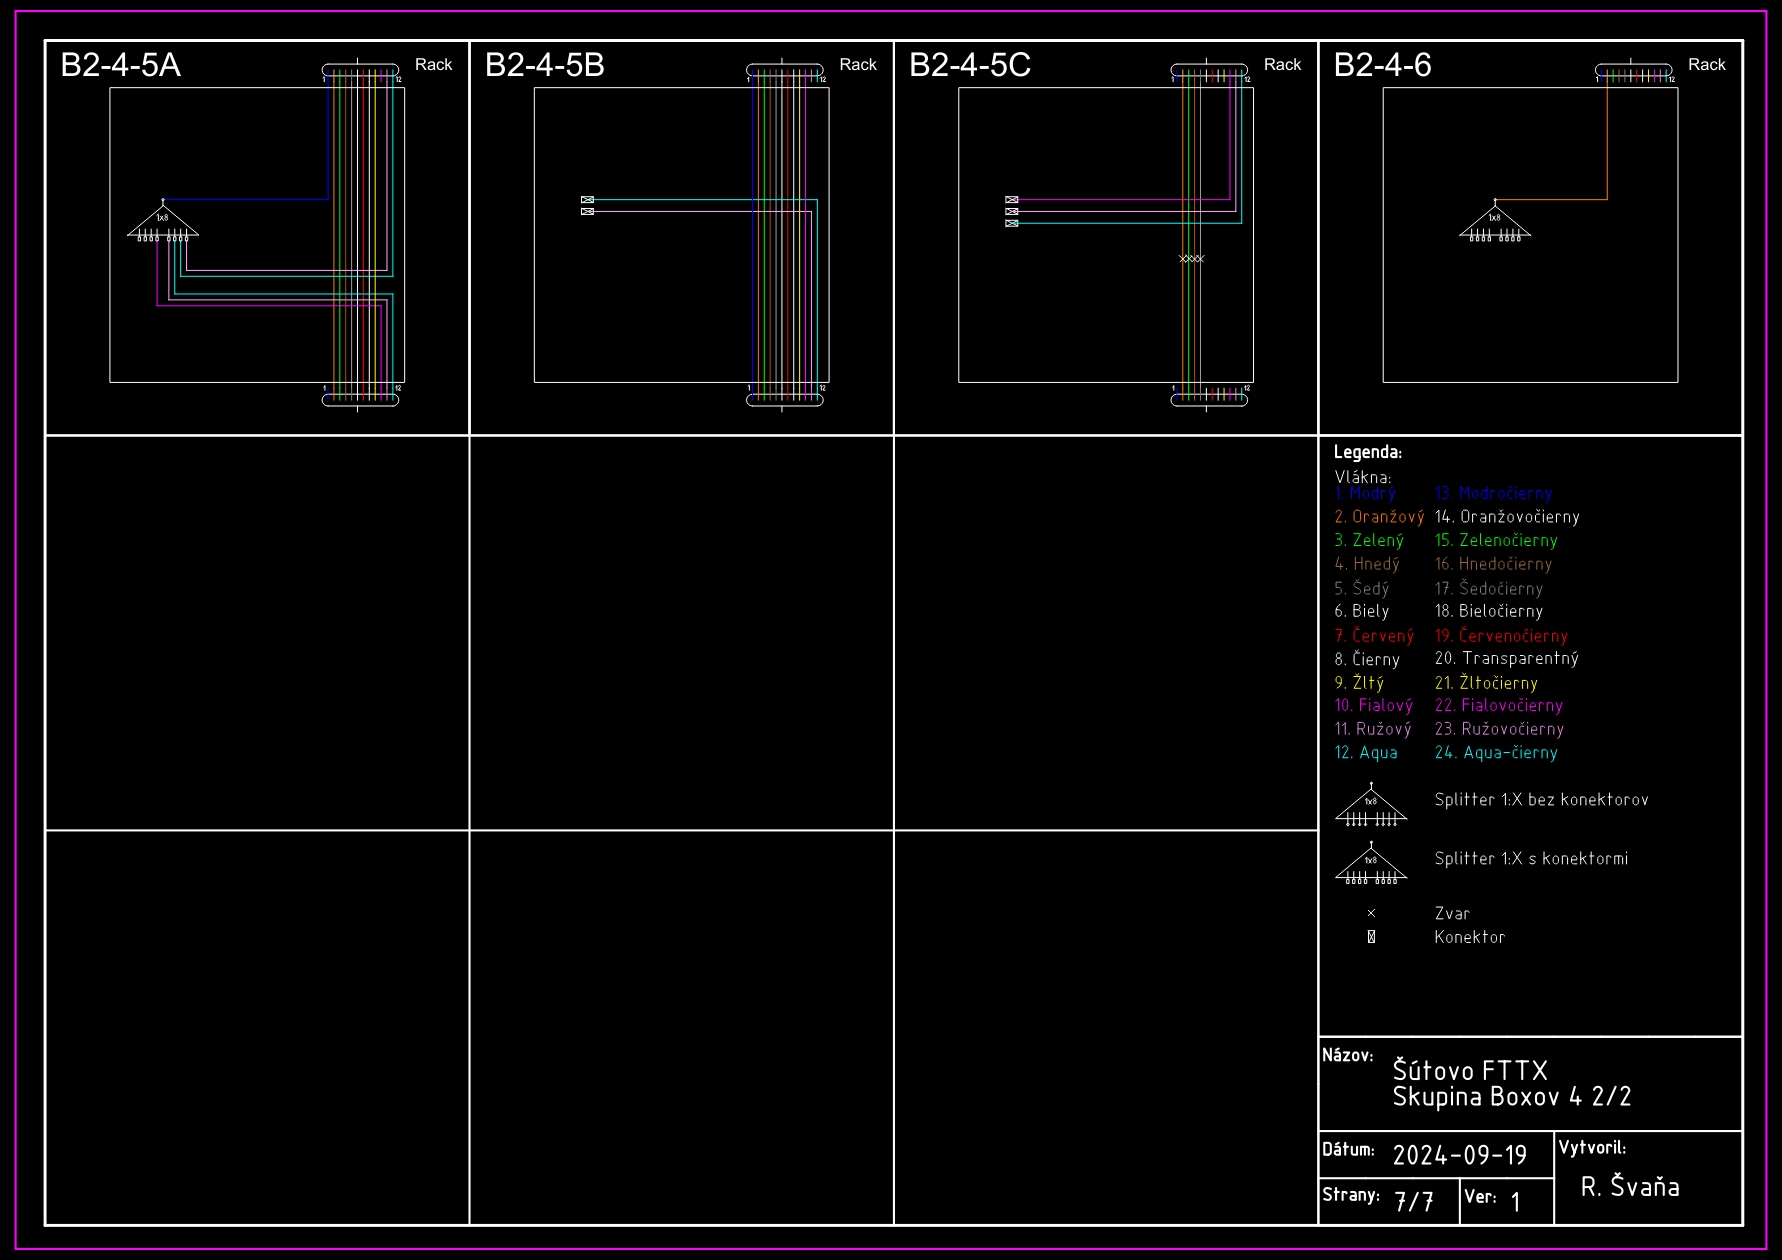Click the date 2024-09-19 in title block
Screen dimensions: 1782x1260
(x=1459, y=1156)
